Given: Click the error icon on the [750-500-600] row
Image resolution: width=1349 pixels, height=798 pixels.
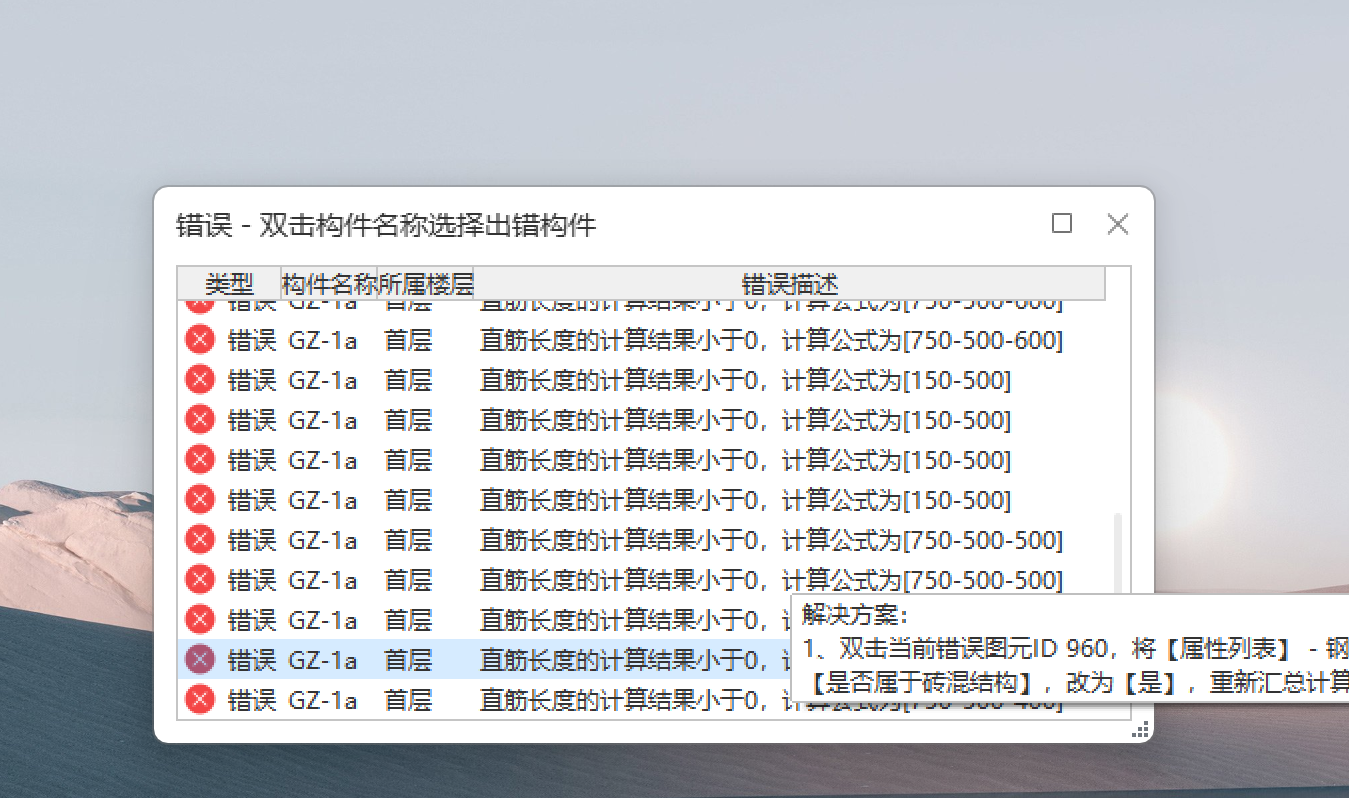Looking at the screenshot, I should click(x=199, y=340).
